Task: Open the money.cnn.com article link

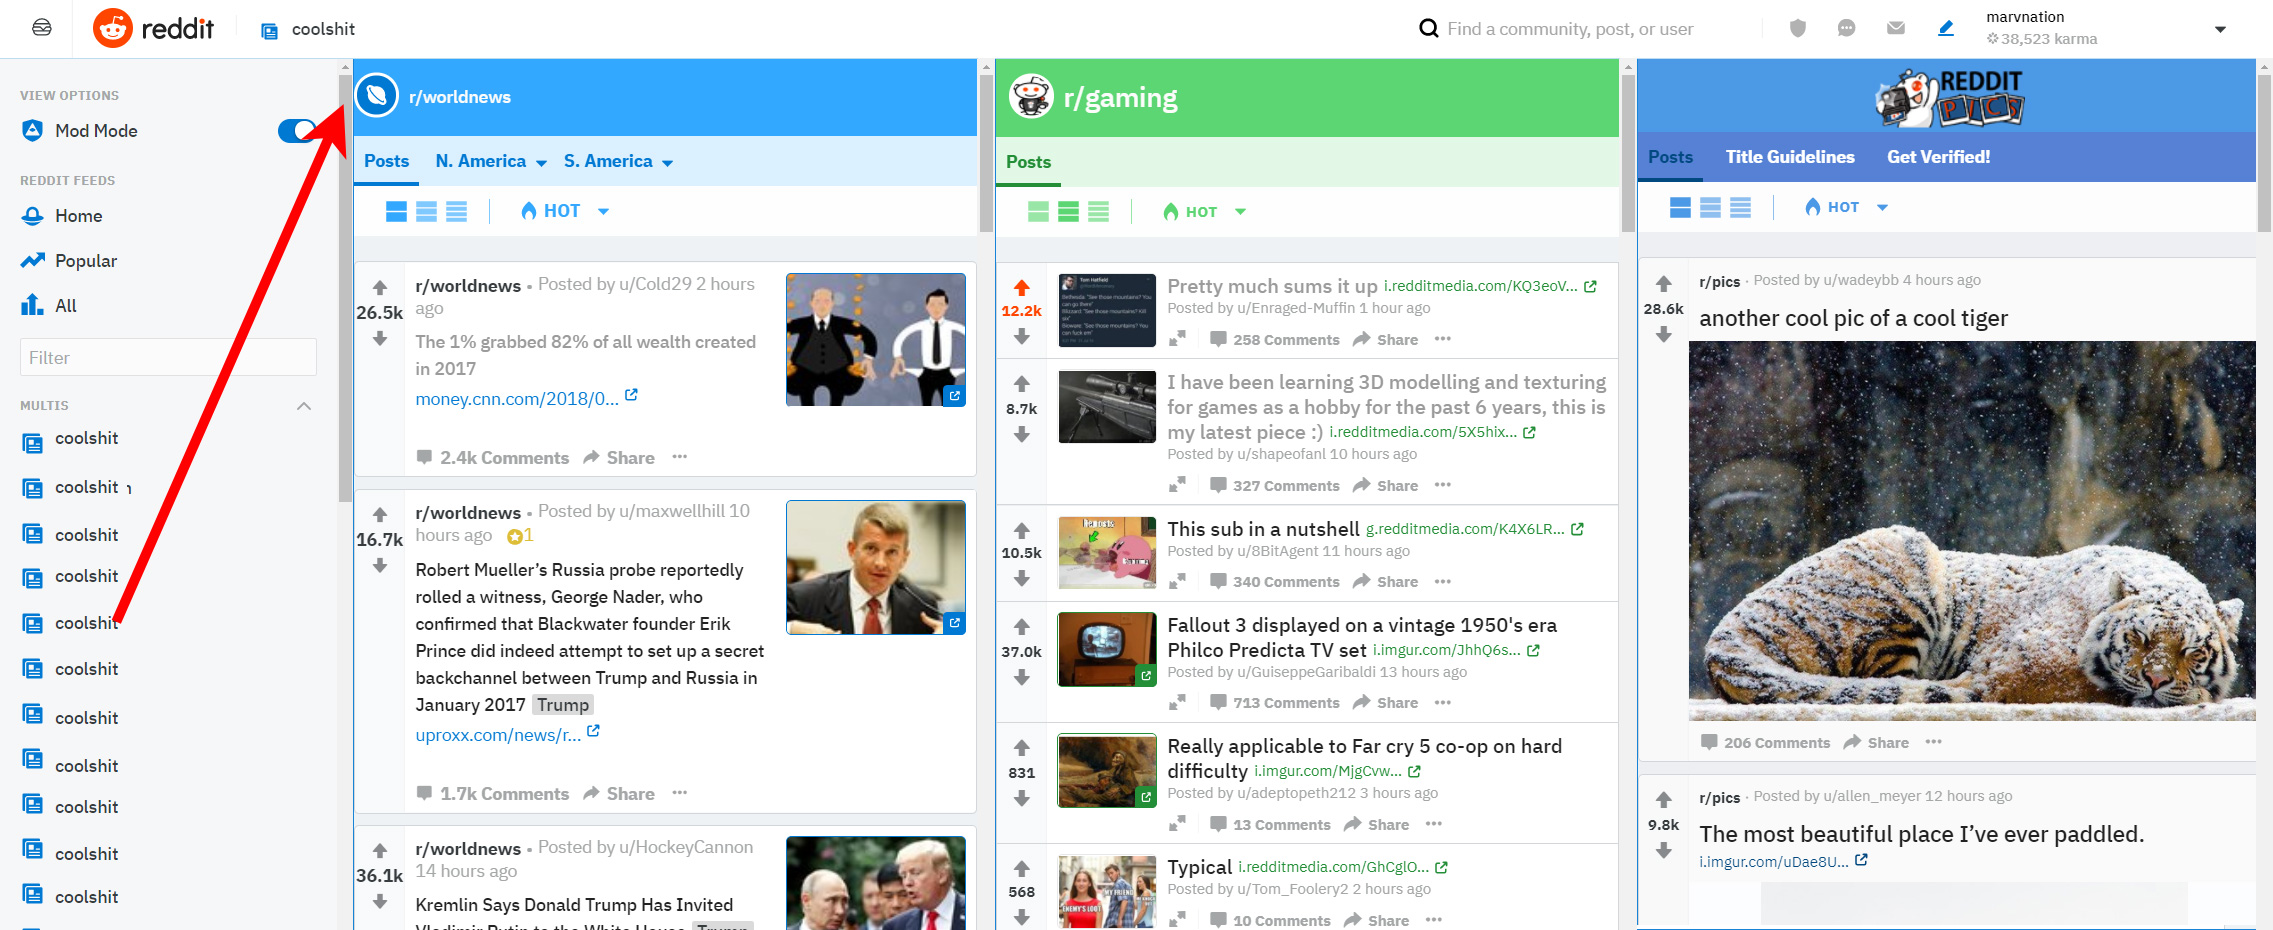Action: 517,399
